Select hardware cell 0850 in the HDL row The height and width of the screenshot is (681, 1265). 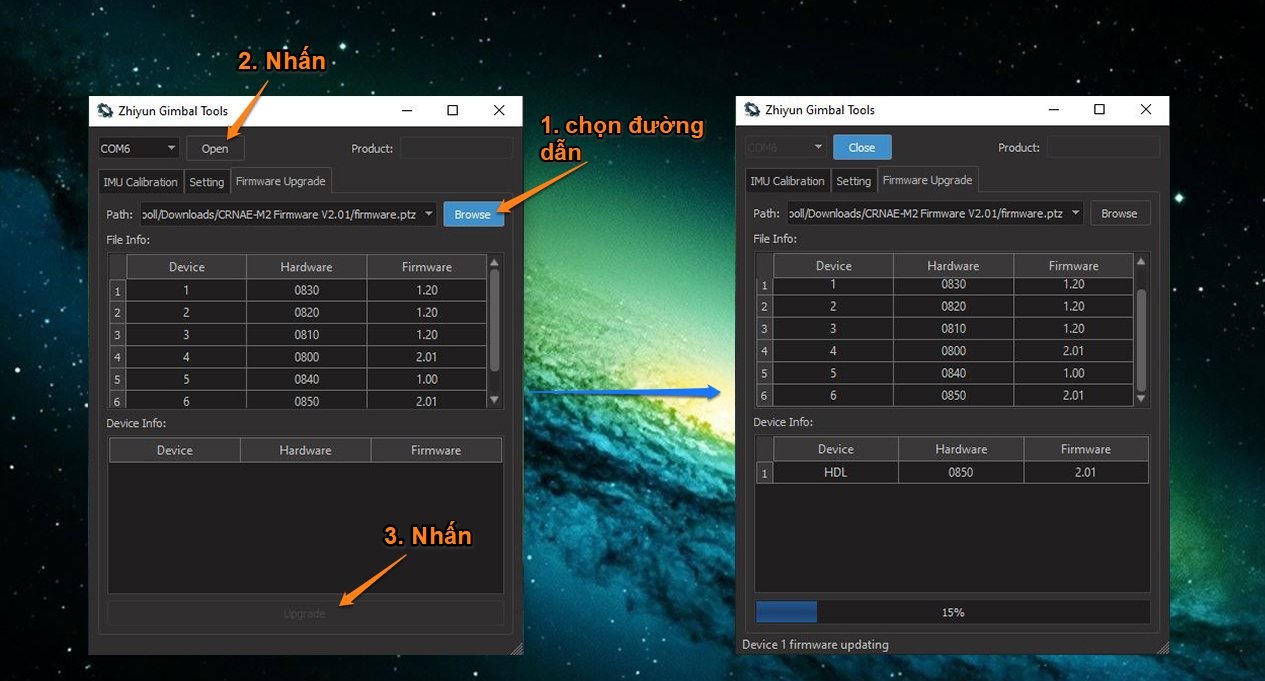[x=961, y=472]
